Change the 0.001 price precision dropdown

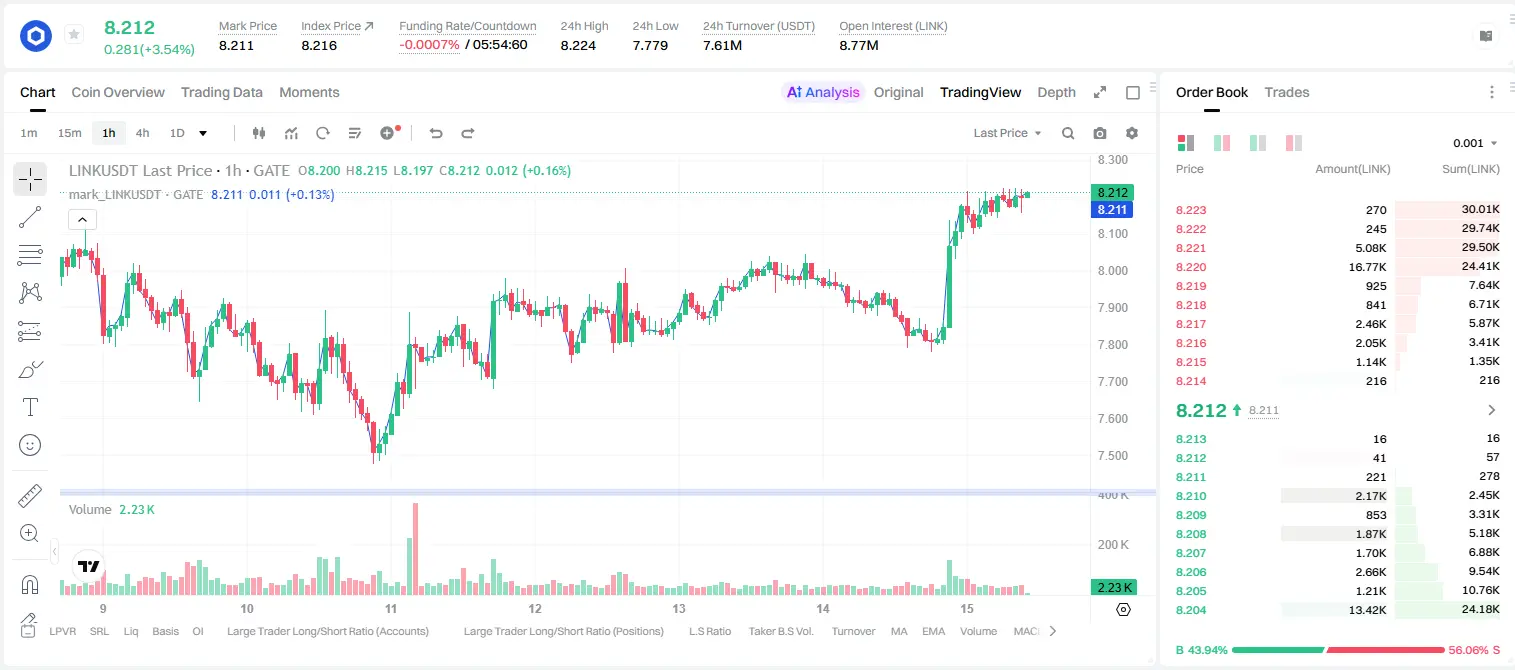pos(1475,143)
